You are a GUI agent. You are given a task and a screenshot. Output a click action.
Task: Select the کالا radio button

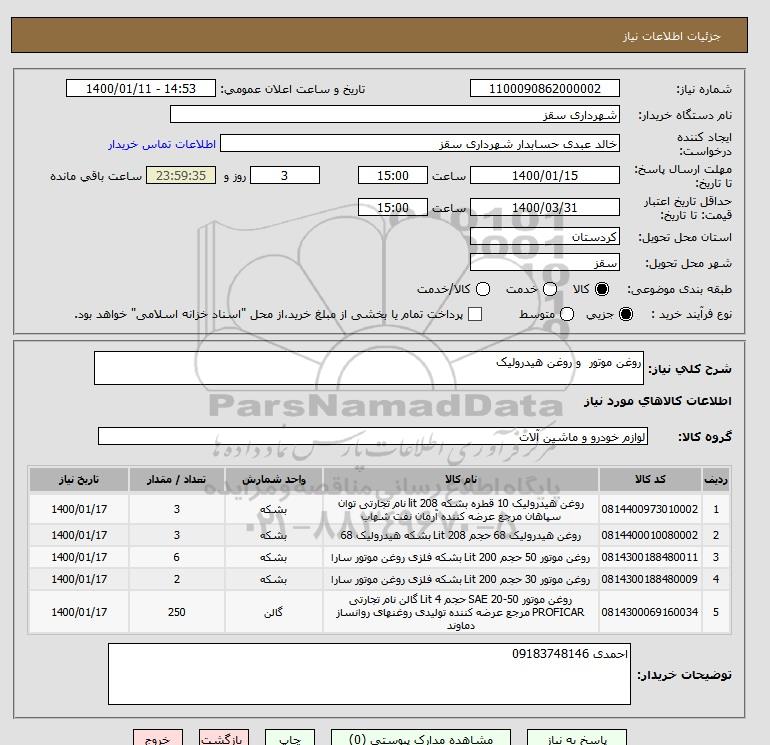click(x=602, y=289)
